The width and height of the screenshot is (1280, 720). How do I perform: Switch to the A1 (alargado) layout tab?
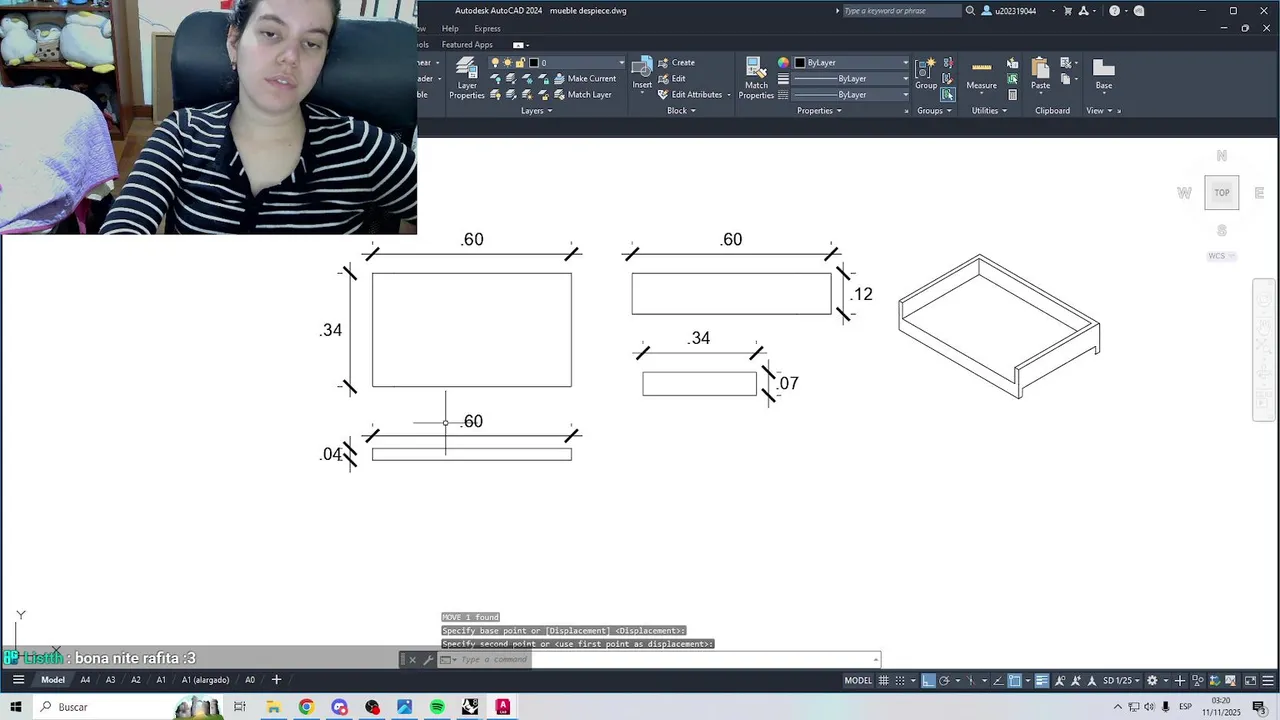(205, 680)
